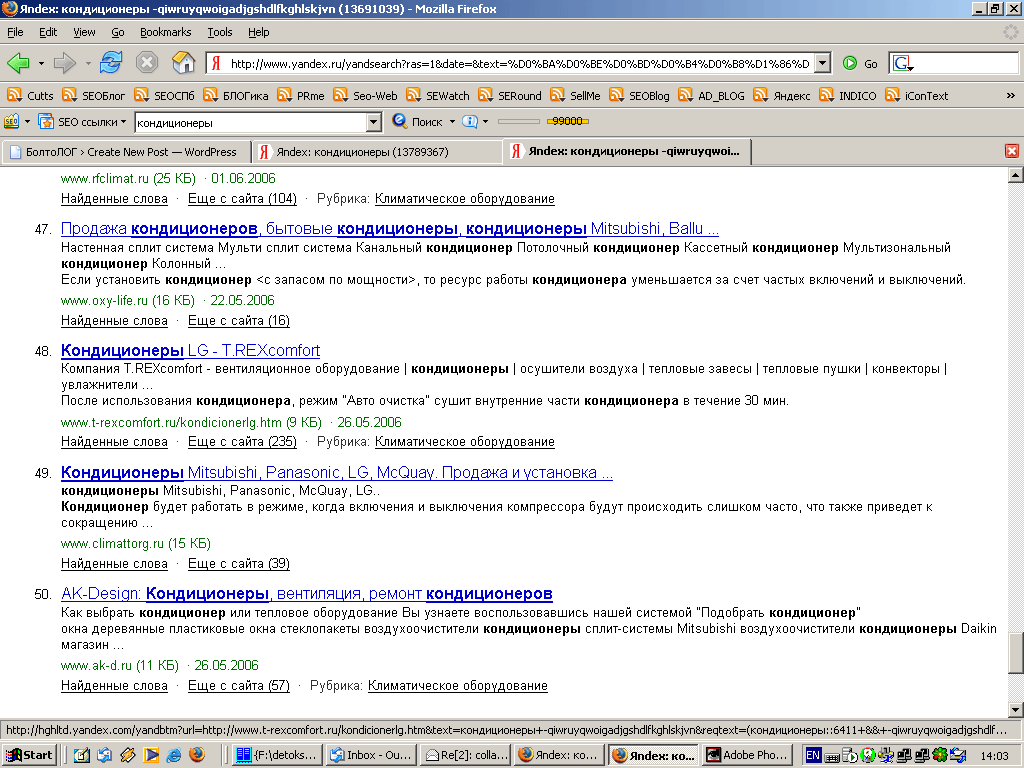Switch to БолтоЛОГ Create New Post tab
Screen dimensions: 1024x768
127,152
